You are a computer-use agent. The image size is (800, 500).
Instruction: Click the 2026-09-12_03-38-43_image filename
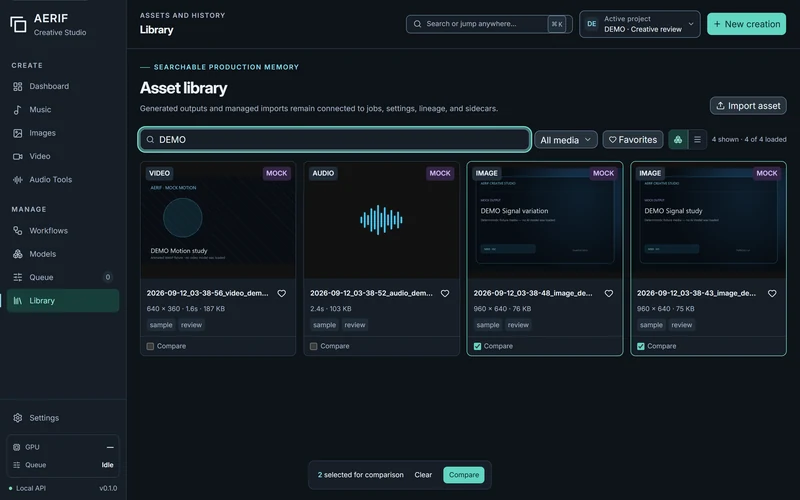(x=696, y=293)
